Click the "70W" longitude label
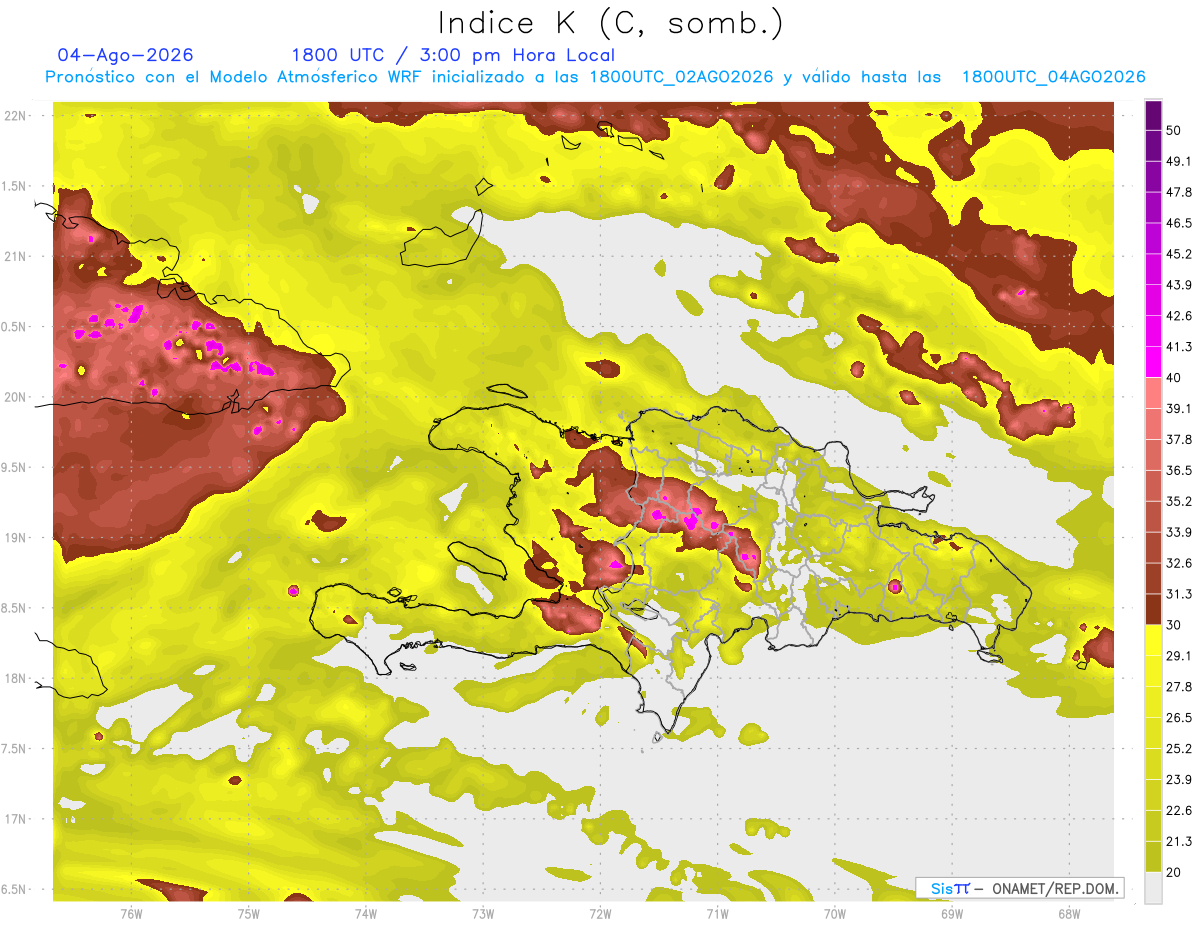Image resolution: width=1200 pixels, height=927 pixels. pyautogui.click(x=835, y=914)
